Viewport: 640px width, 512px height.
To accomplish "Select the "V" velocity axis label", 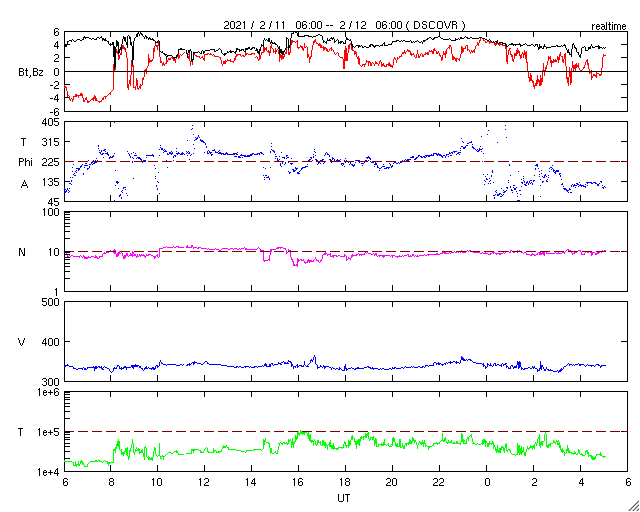I will tap(22, 342).
